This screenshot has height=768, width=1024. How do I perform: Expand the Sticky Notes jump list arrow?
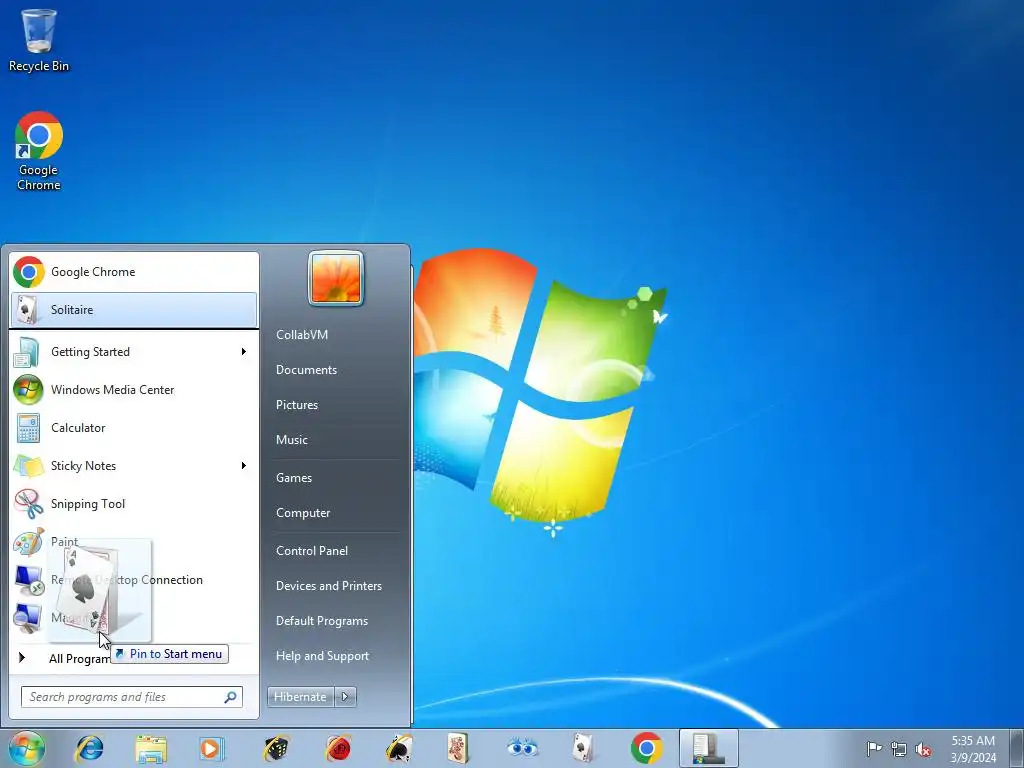[244, 466]
